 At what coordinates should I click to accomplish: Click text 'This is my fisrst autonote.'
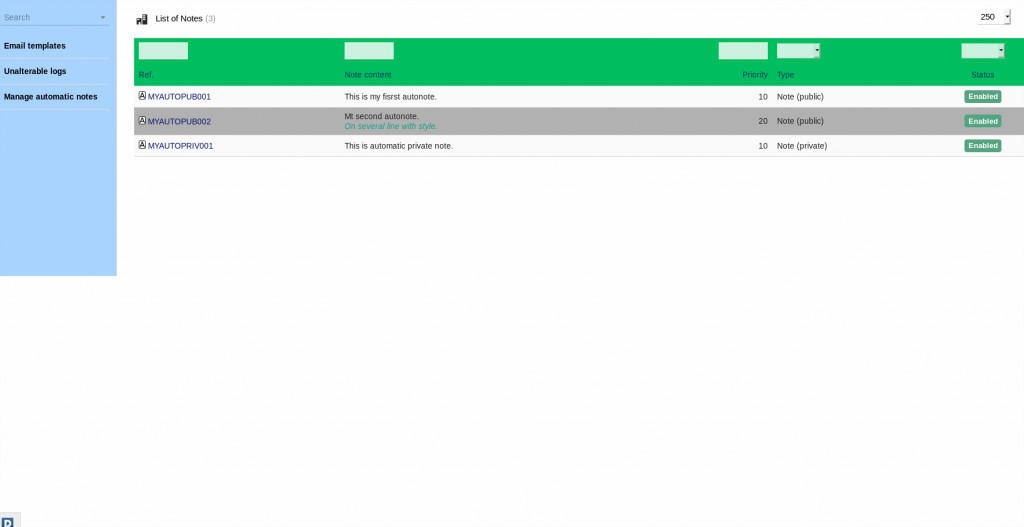(391, 97)
